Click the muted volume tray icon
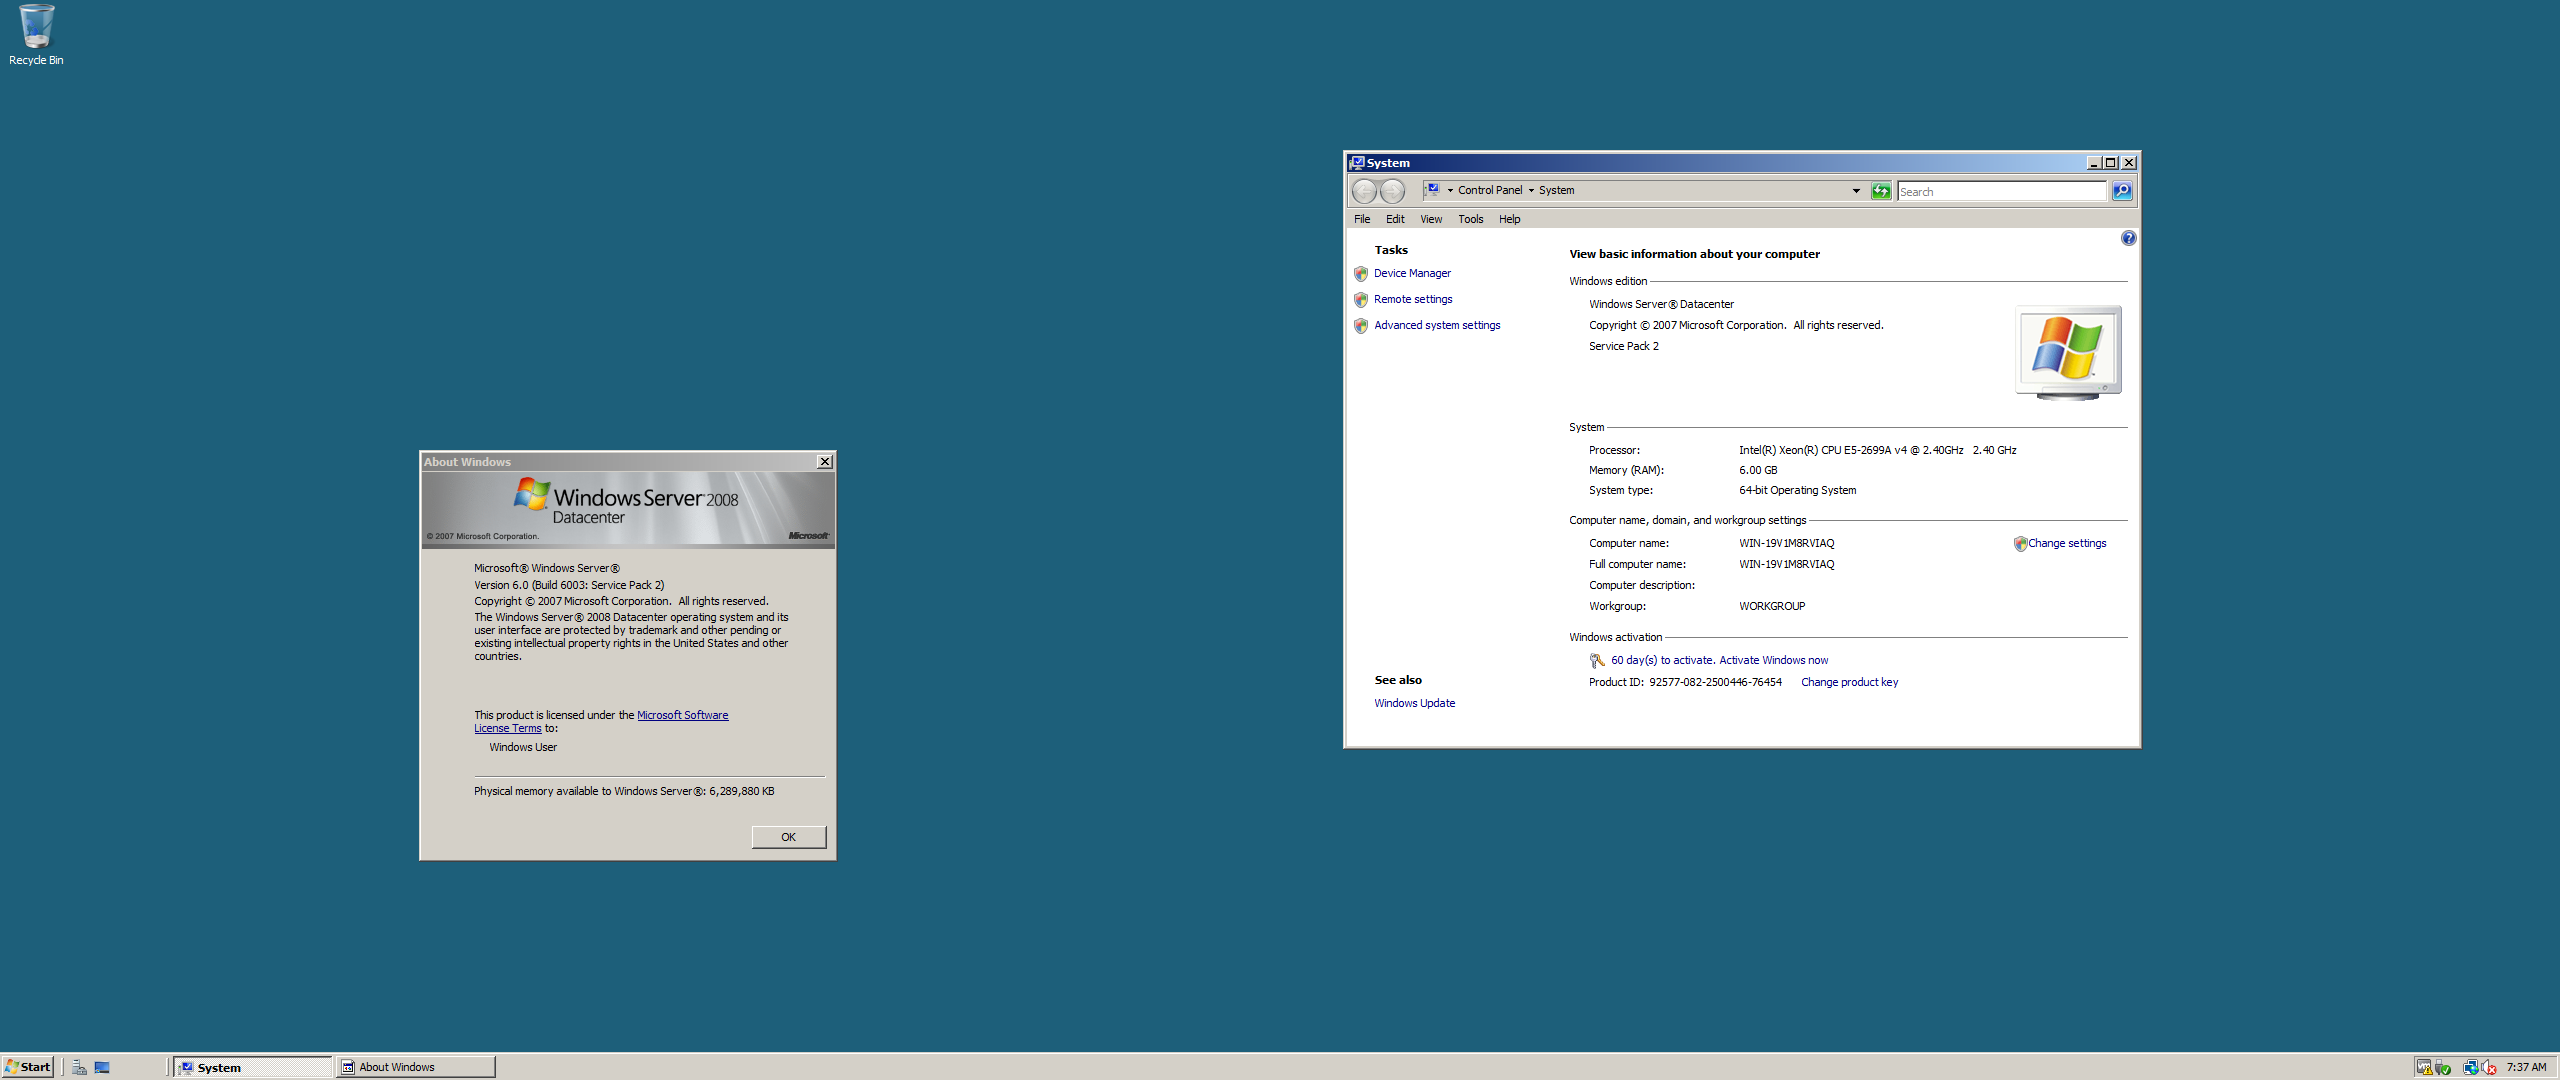2560x1080 pixels. tap(2489, 1068)
